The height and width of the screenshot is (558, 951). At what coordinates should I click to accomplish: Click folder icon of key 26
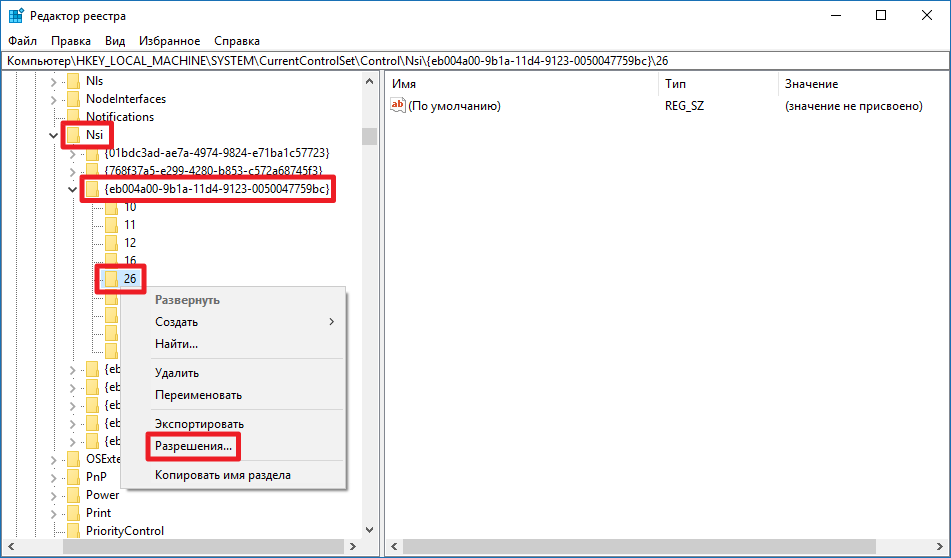click(112, 278)
